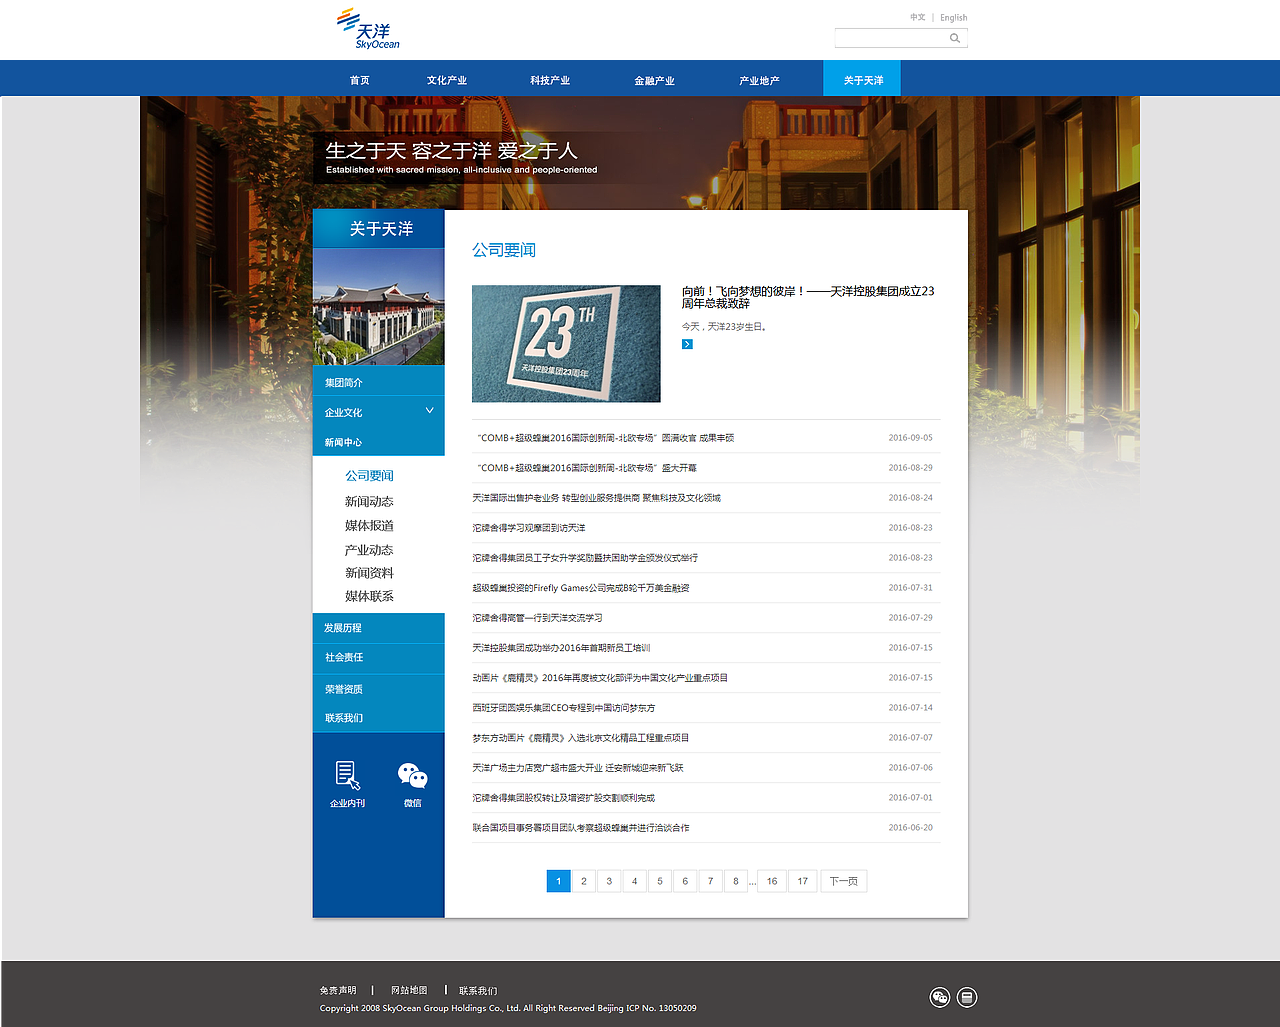Open 沱牌舍得学习观摩团到访天洋 article

[x=529, y=528]
